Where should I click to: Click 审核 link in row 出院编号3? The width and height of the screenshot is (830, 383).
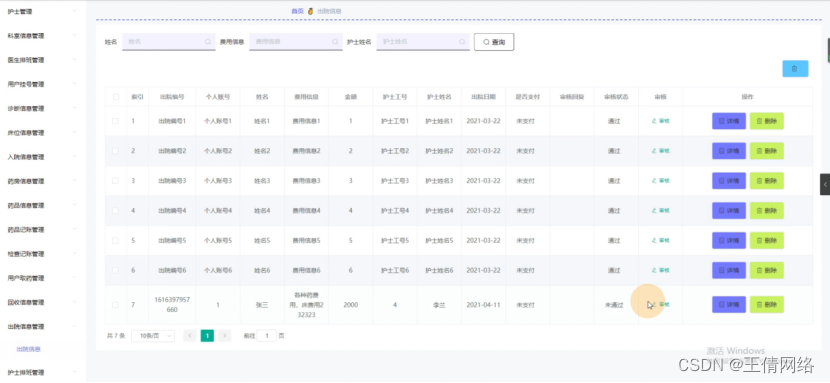pos(661,181)
